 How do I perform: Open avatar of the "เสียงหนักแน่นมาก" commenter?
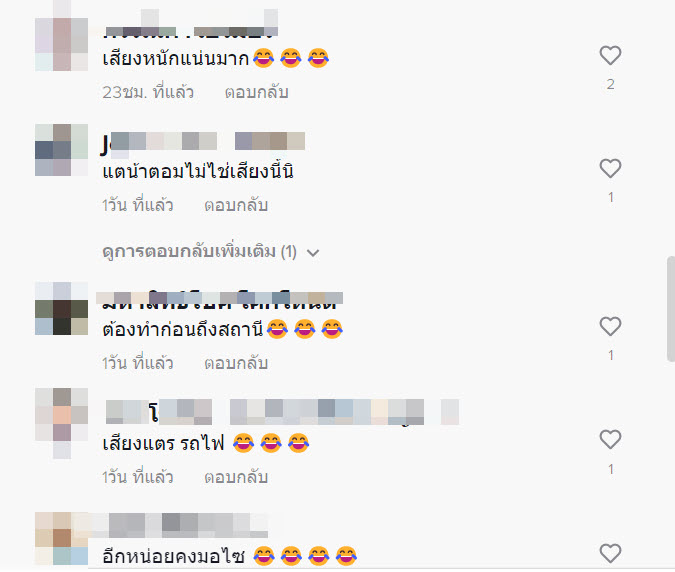tap(62, 44)
